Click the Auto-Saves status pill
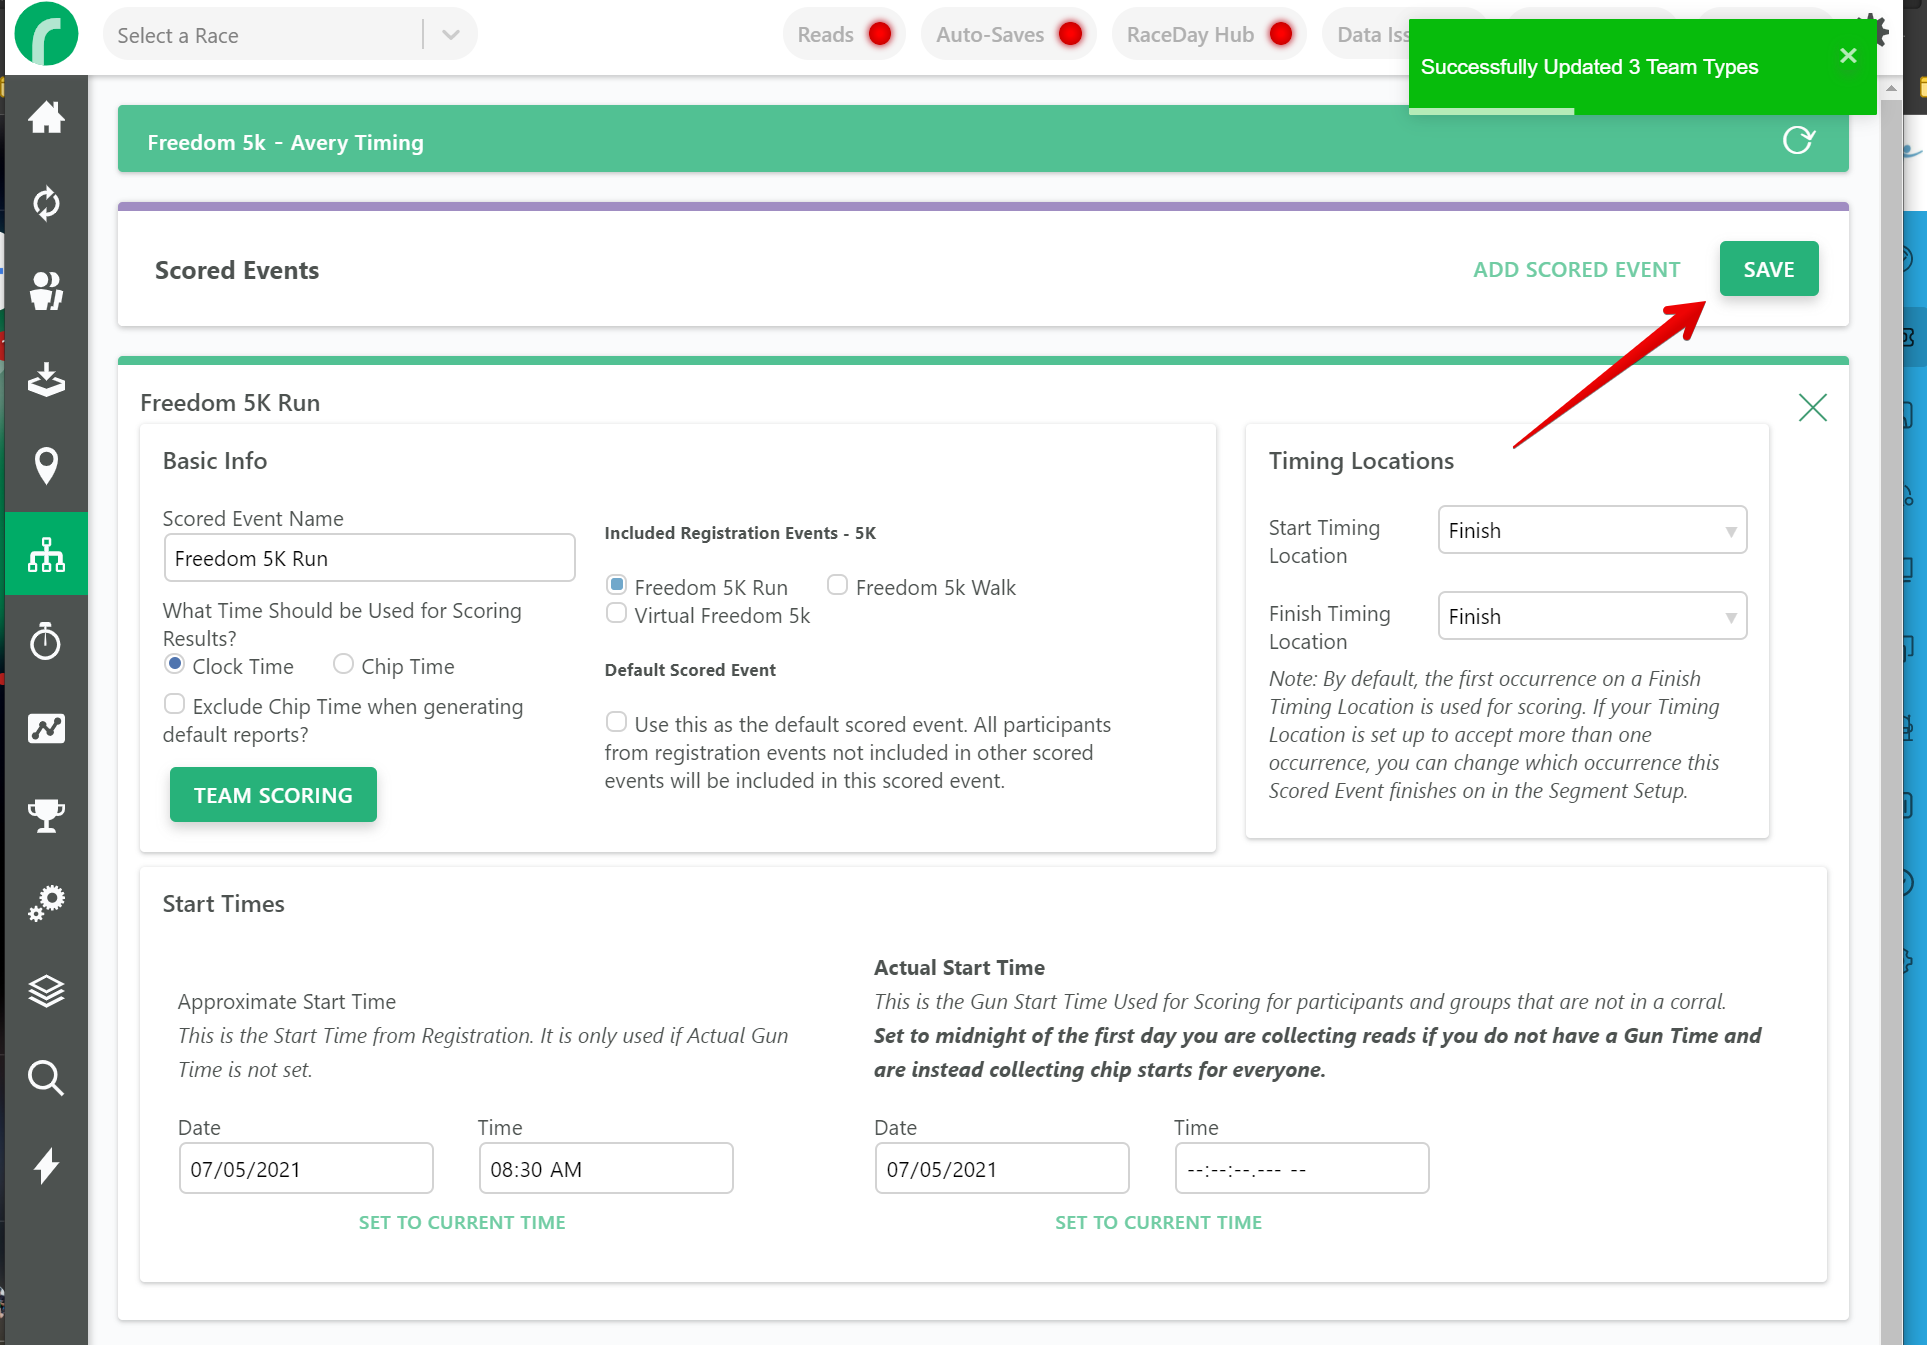Screen dimensions: 1927x1345 (1007, 35)
